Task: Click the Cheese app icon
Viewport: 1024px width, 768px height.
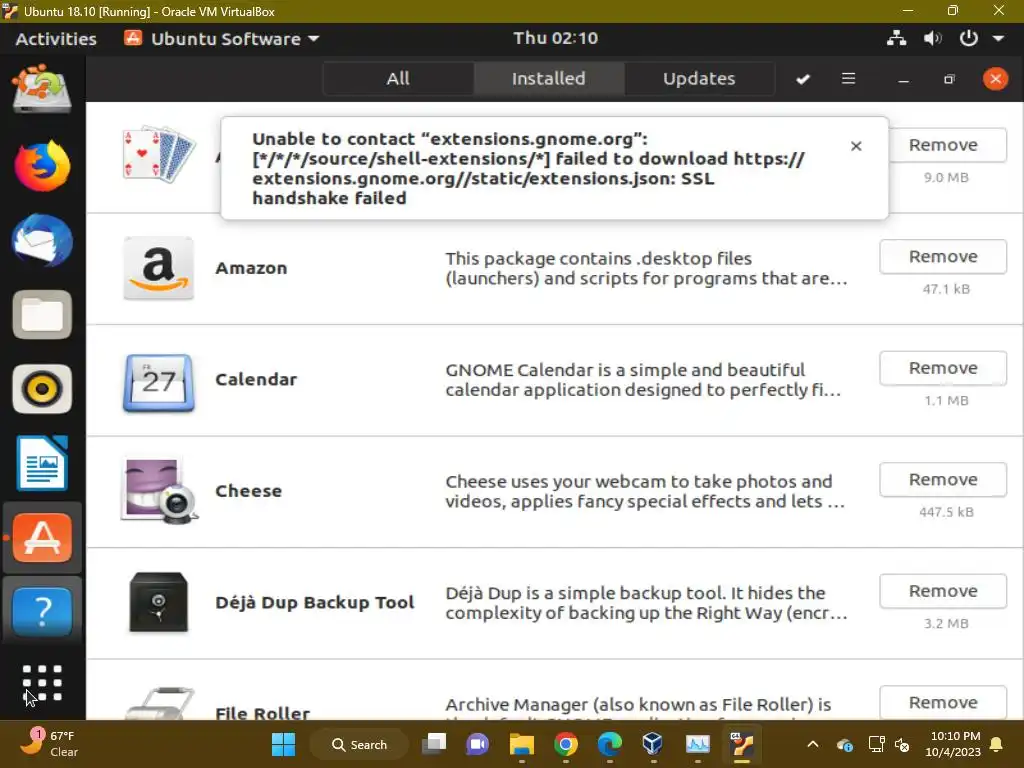Action: [159, 491]
